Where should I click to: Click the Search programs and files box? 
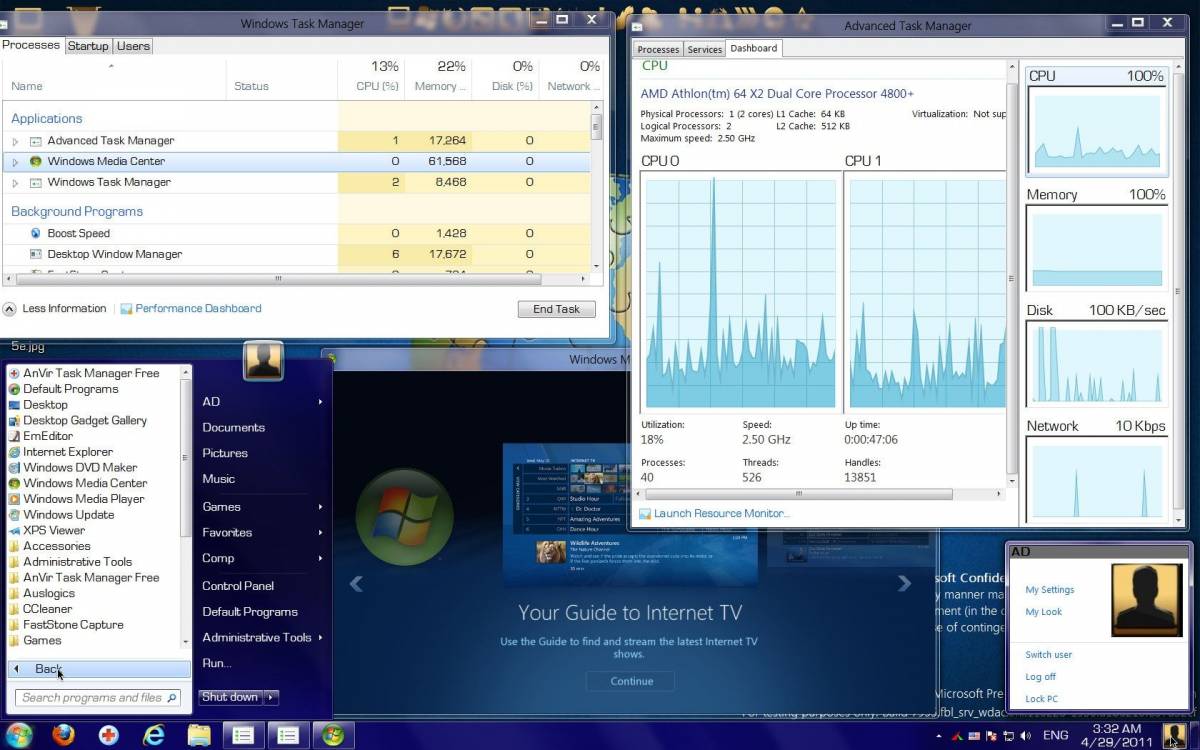pos(98,698)
